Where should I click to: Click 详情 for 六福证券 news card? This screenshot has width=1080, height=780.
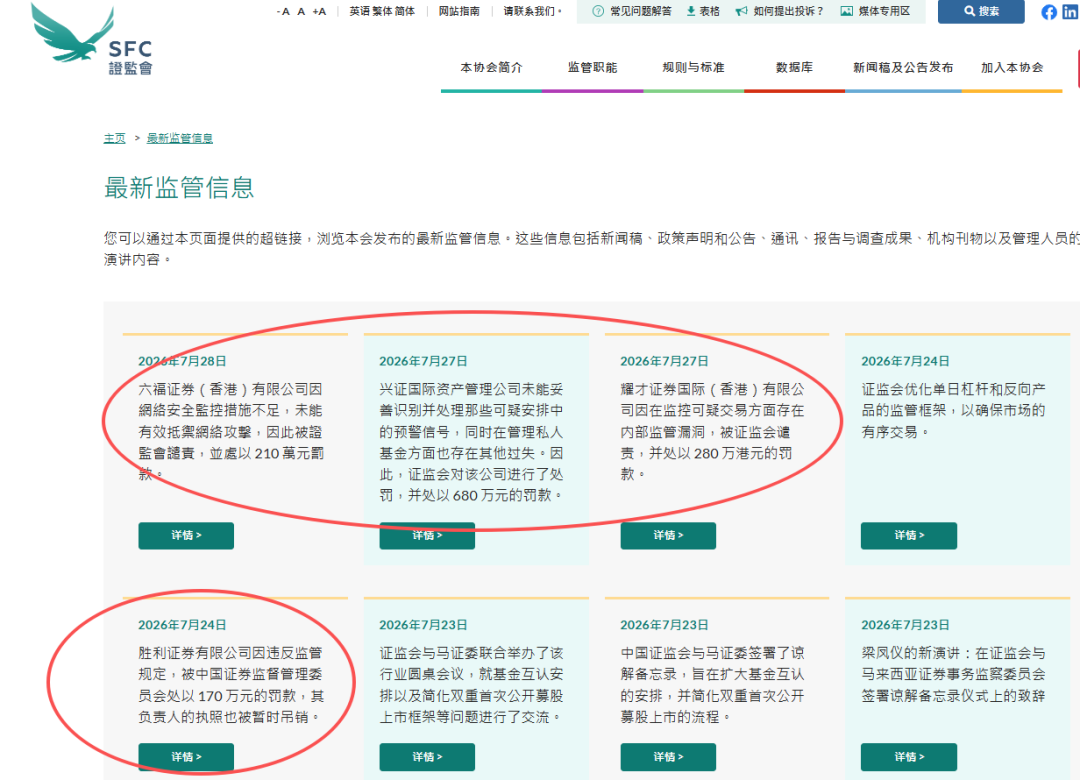(186, 535)
